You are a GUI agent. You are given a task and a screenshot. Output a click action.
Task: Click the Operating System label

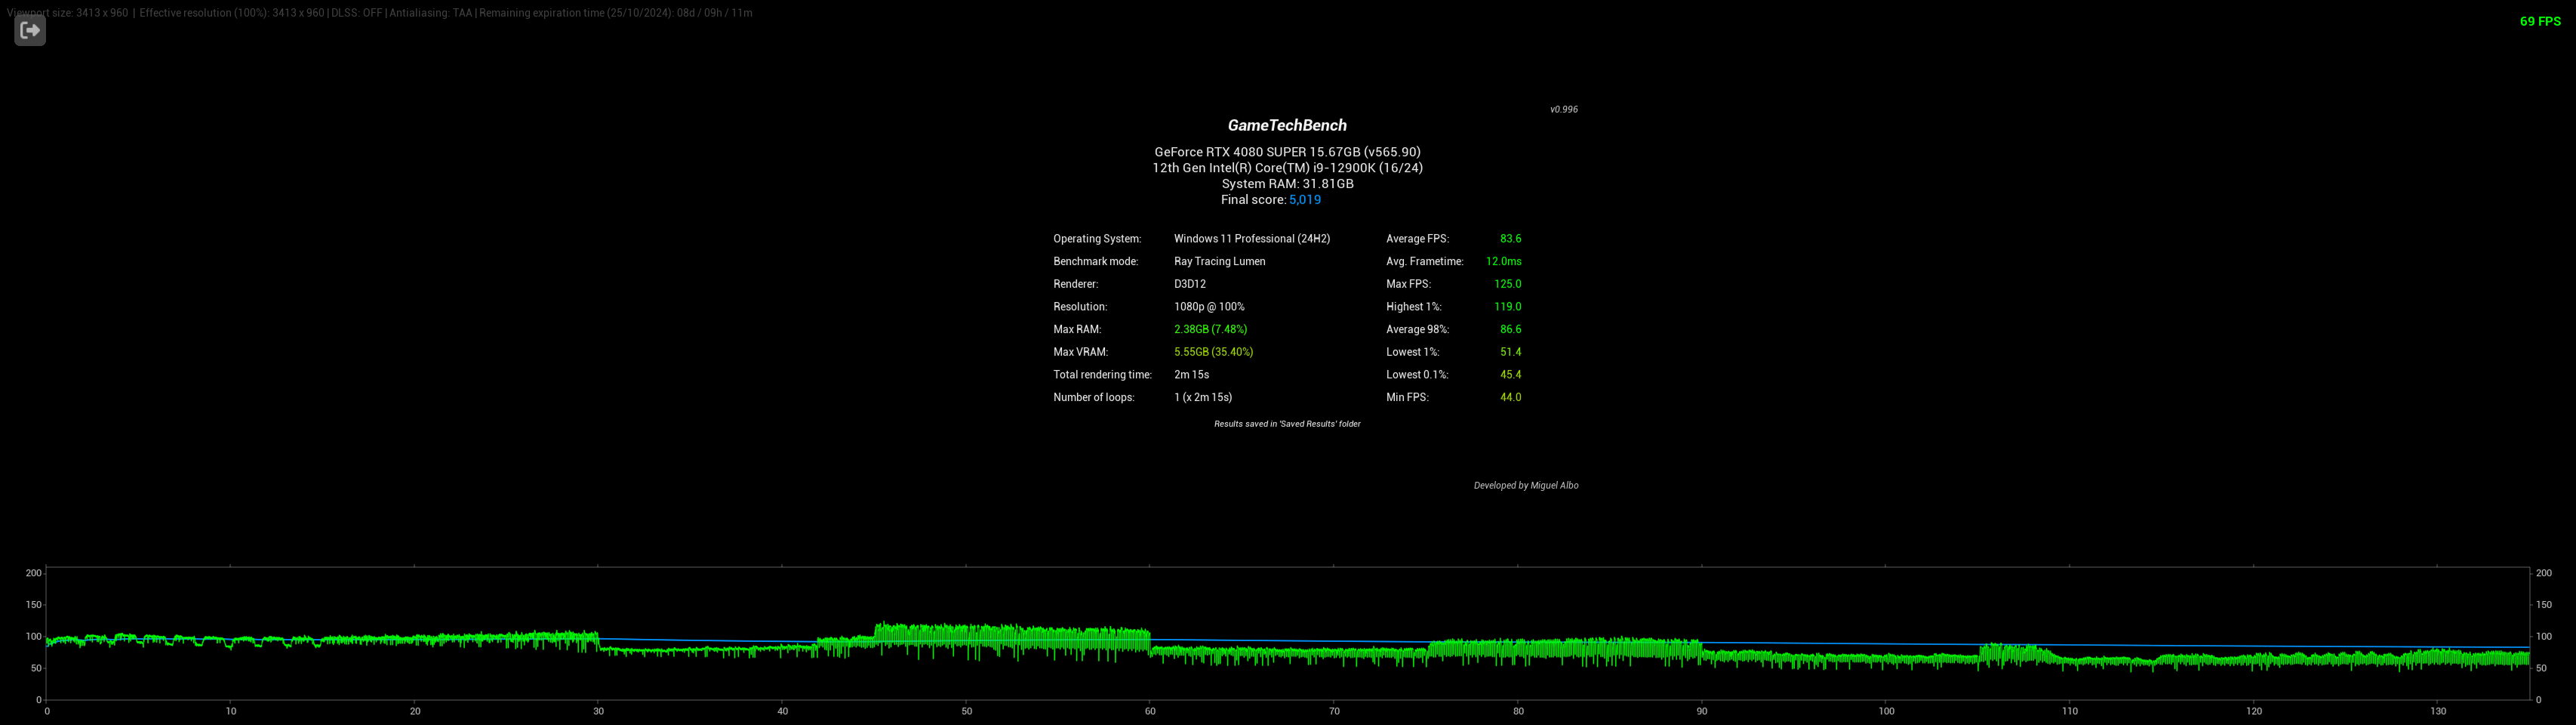click(1096, 239)
